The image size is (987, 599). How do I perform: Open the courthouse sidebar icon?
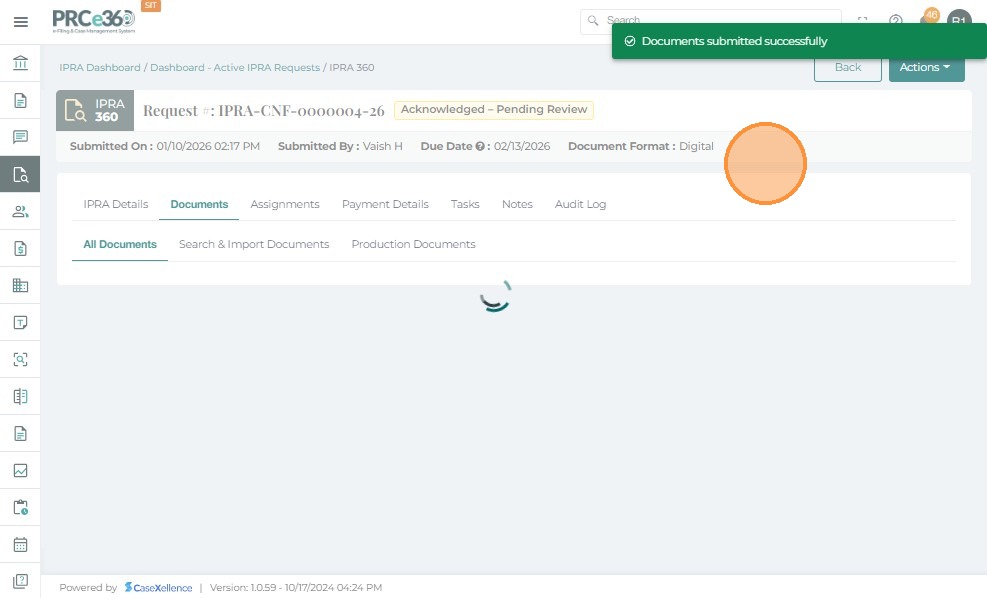[x=20, y=63]
